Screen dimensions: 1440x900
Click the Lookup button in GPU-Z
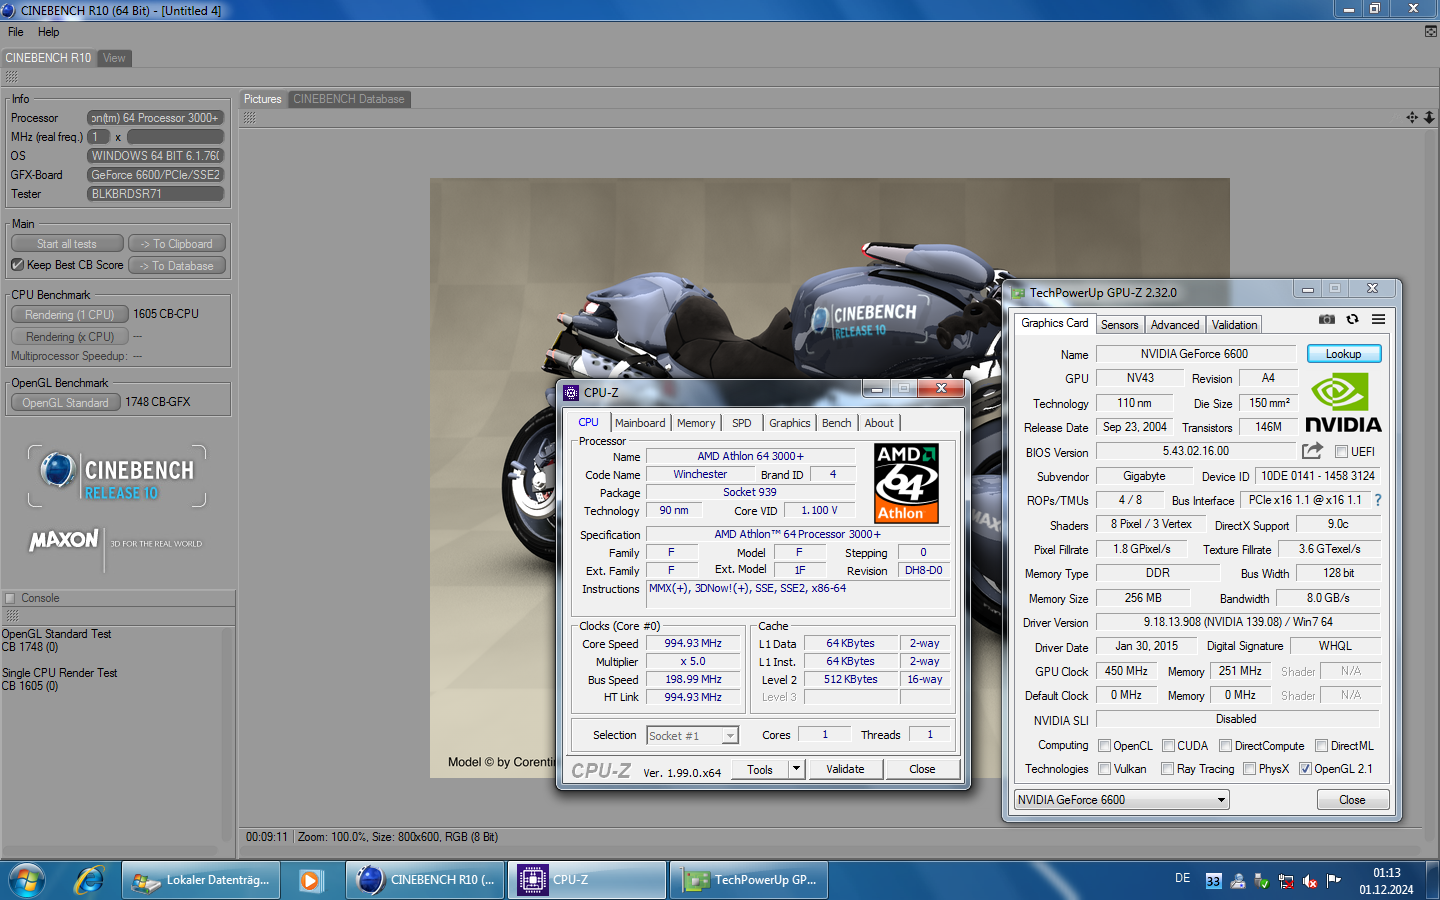[1343, 354]
